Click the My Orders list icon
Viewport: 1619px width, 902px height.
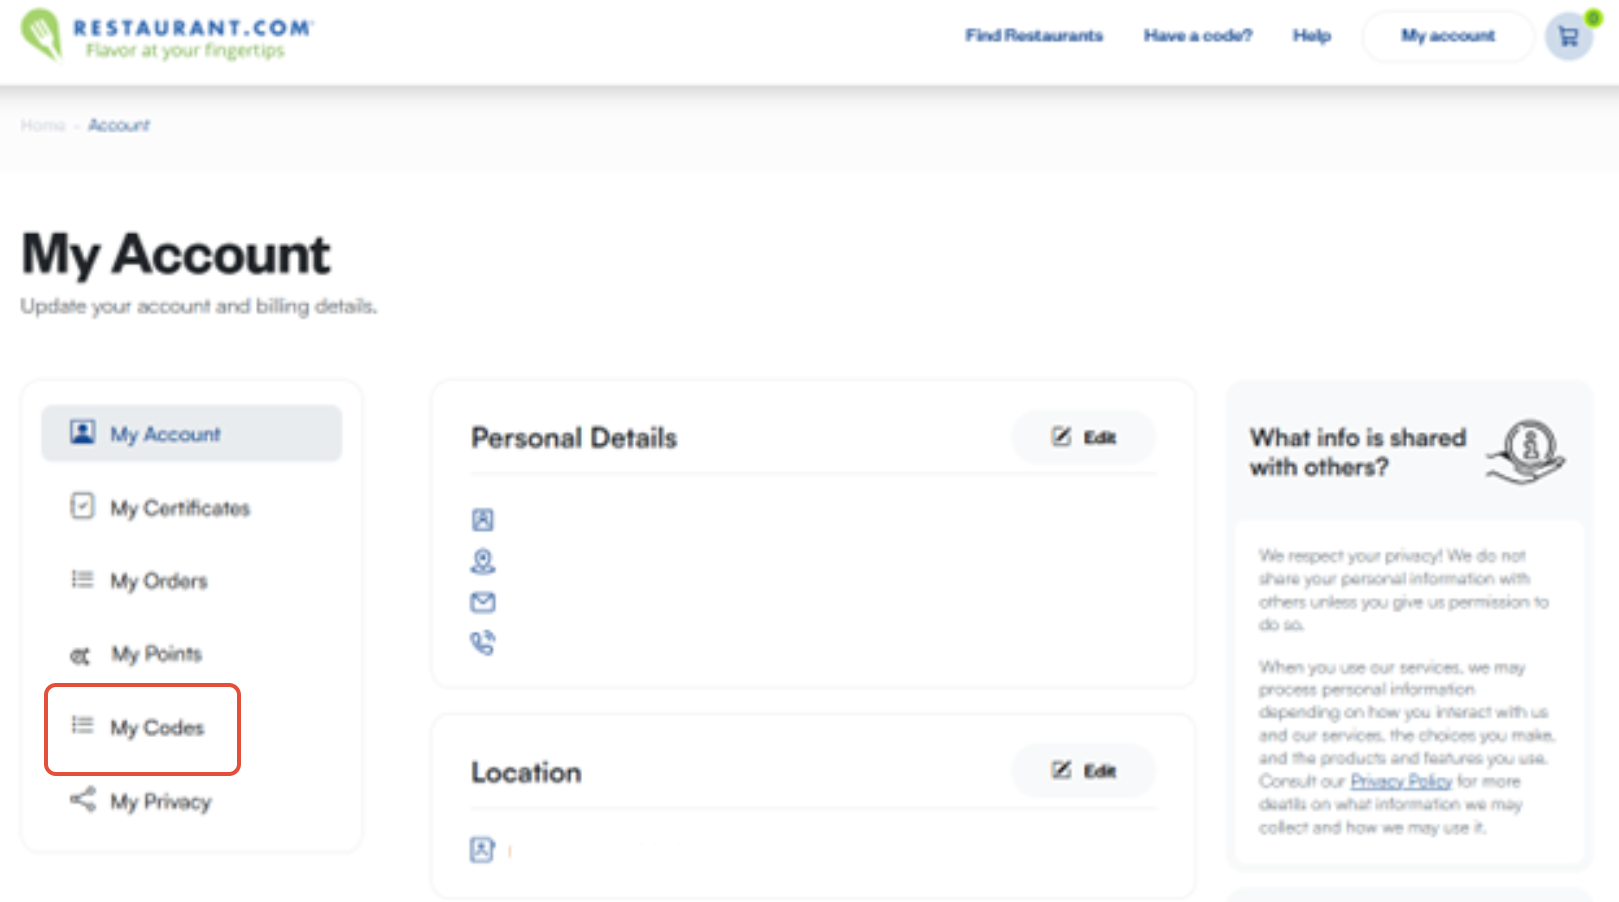pos(82,579)
